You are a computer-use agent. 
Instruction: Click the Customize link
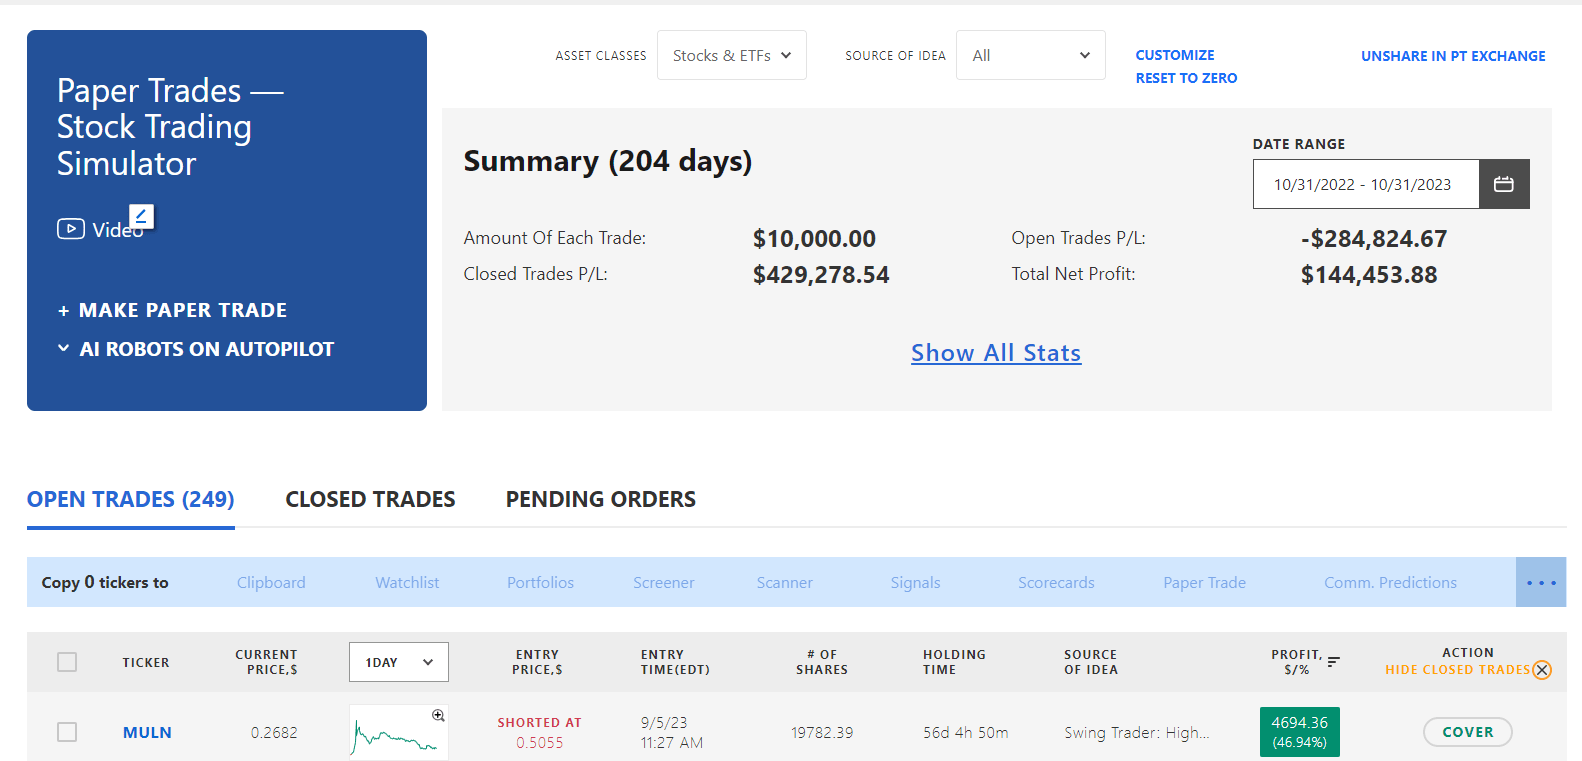coord(1175,55)
